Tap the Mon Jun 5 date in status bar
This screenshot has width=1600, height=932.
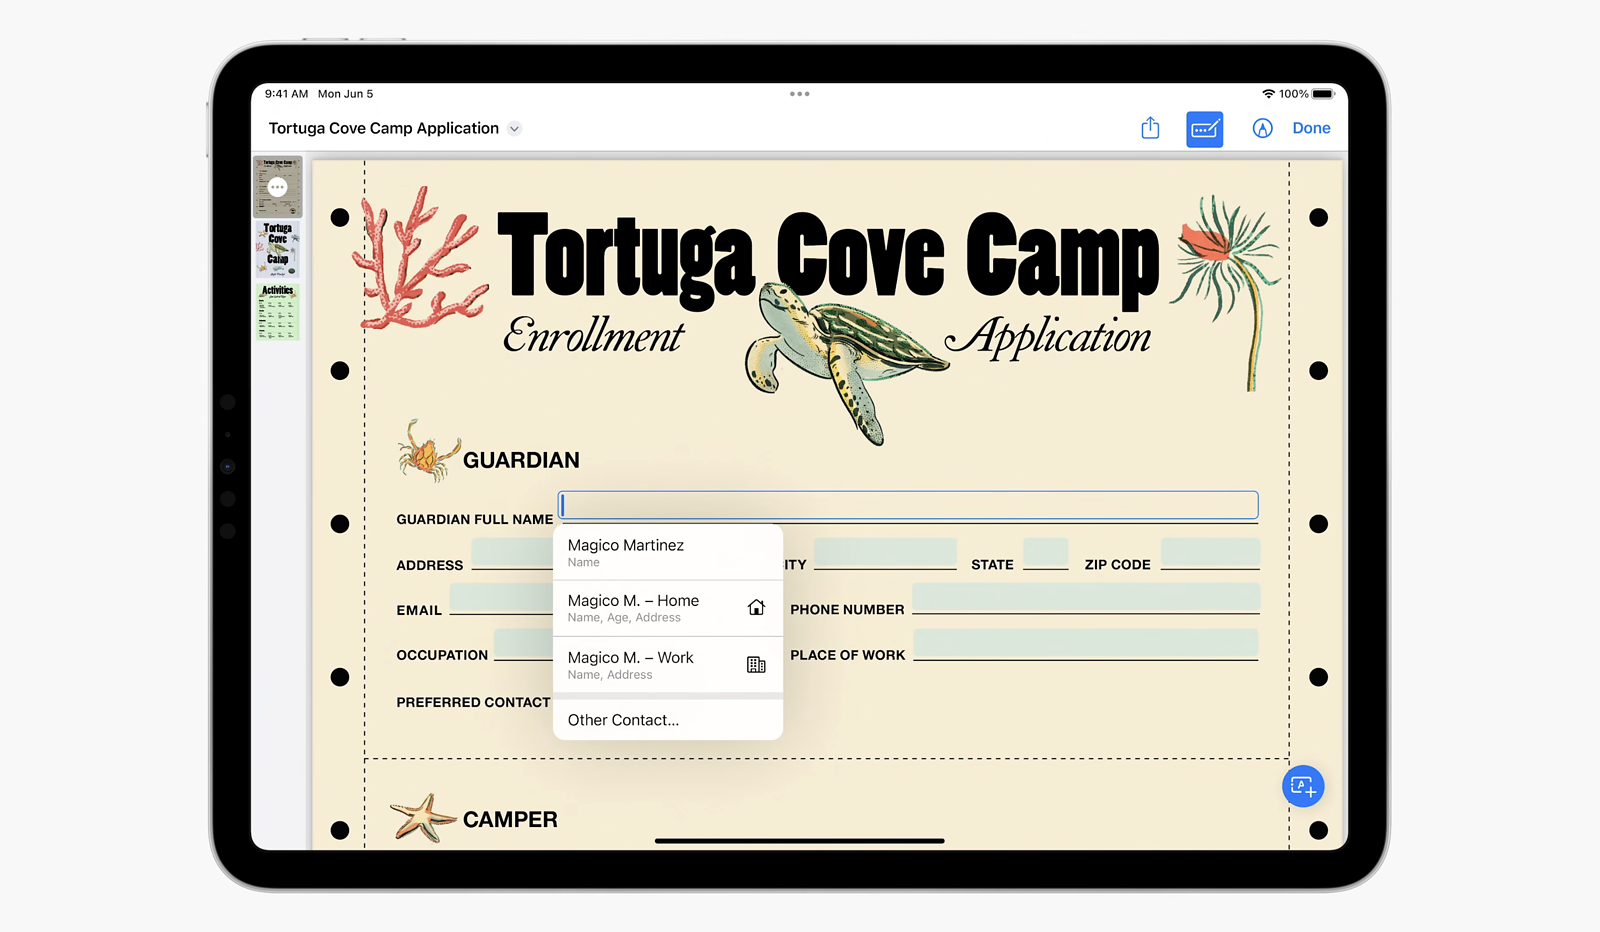click(x=345, y=94)
